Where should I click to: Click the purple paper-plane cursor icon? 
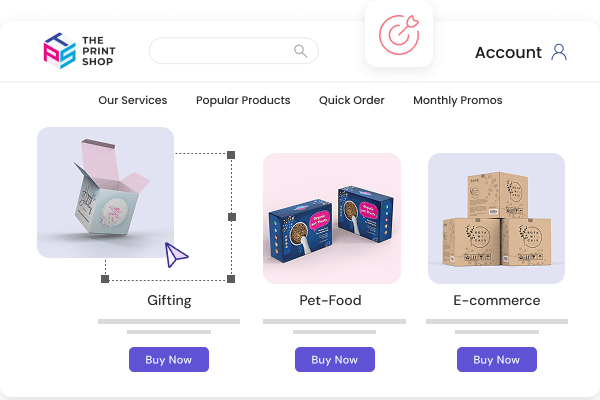[176, 255]
